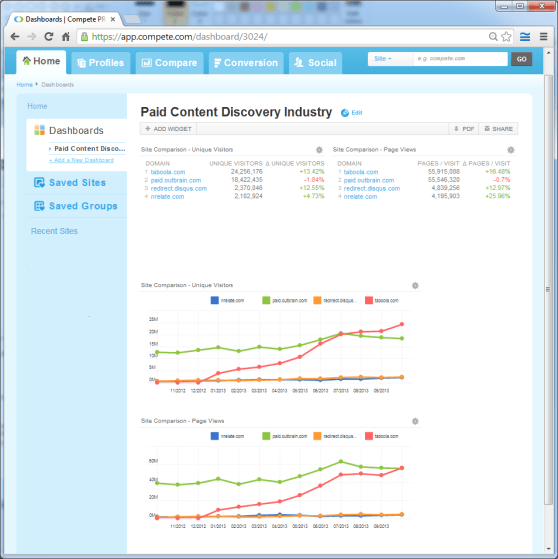Bookmark this page with the star icon
Screen dimensions: 558x559
pos(506,36)
